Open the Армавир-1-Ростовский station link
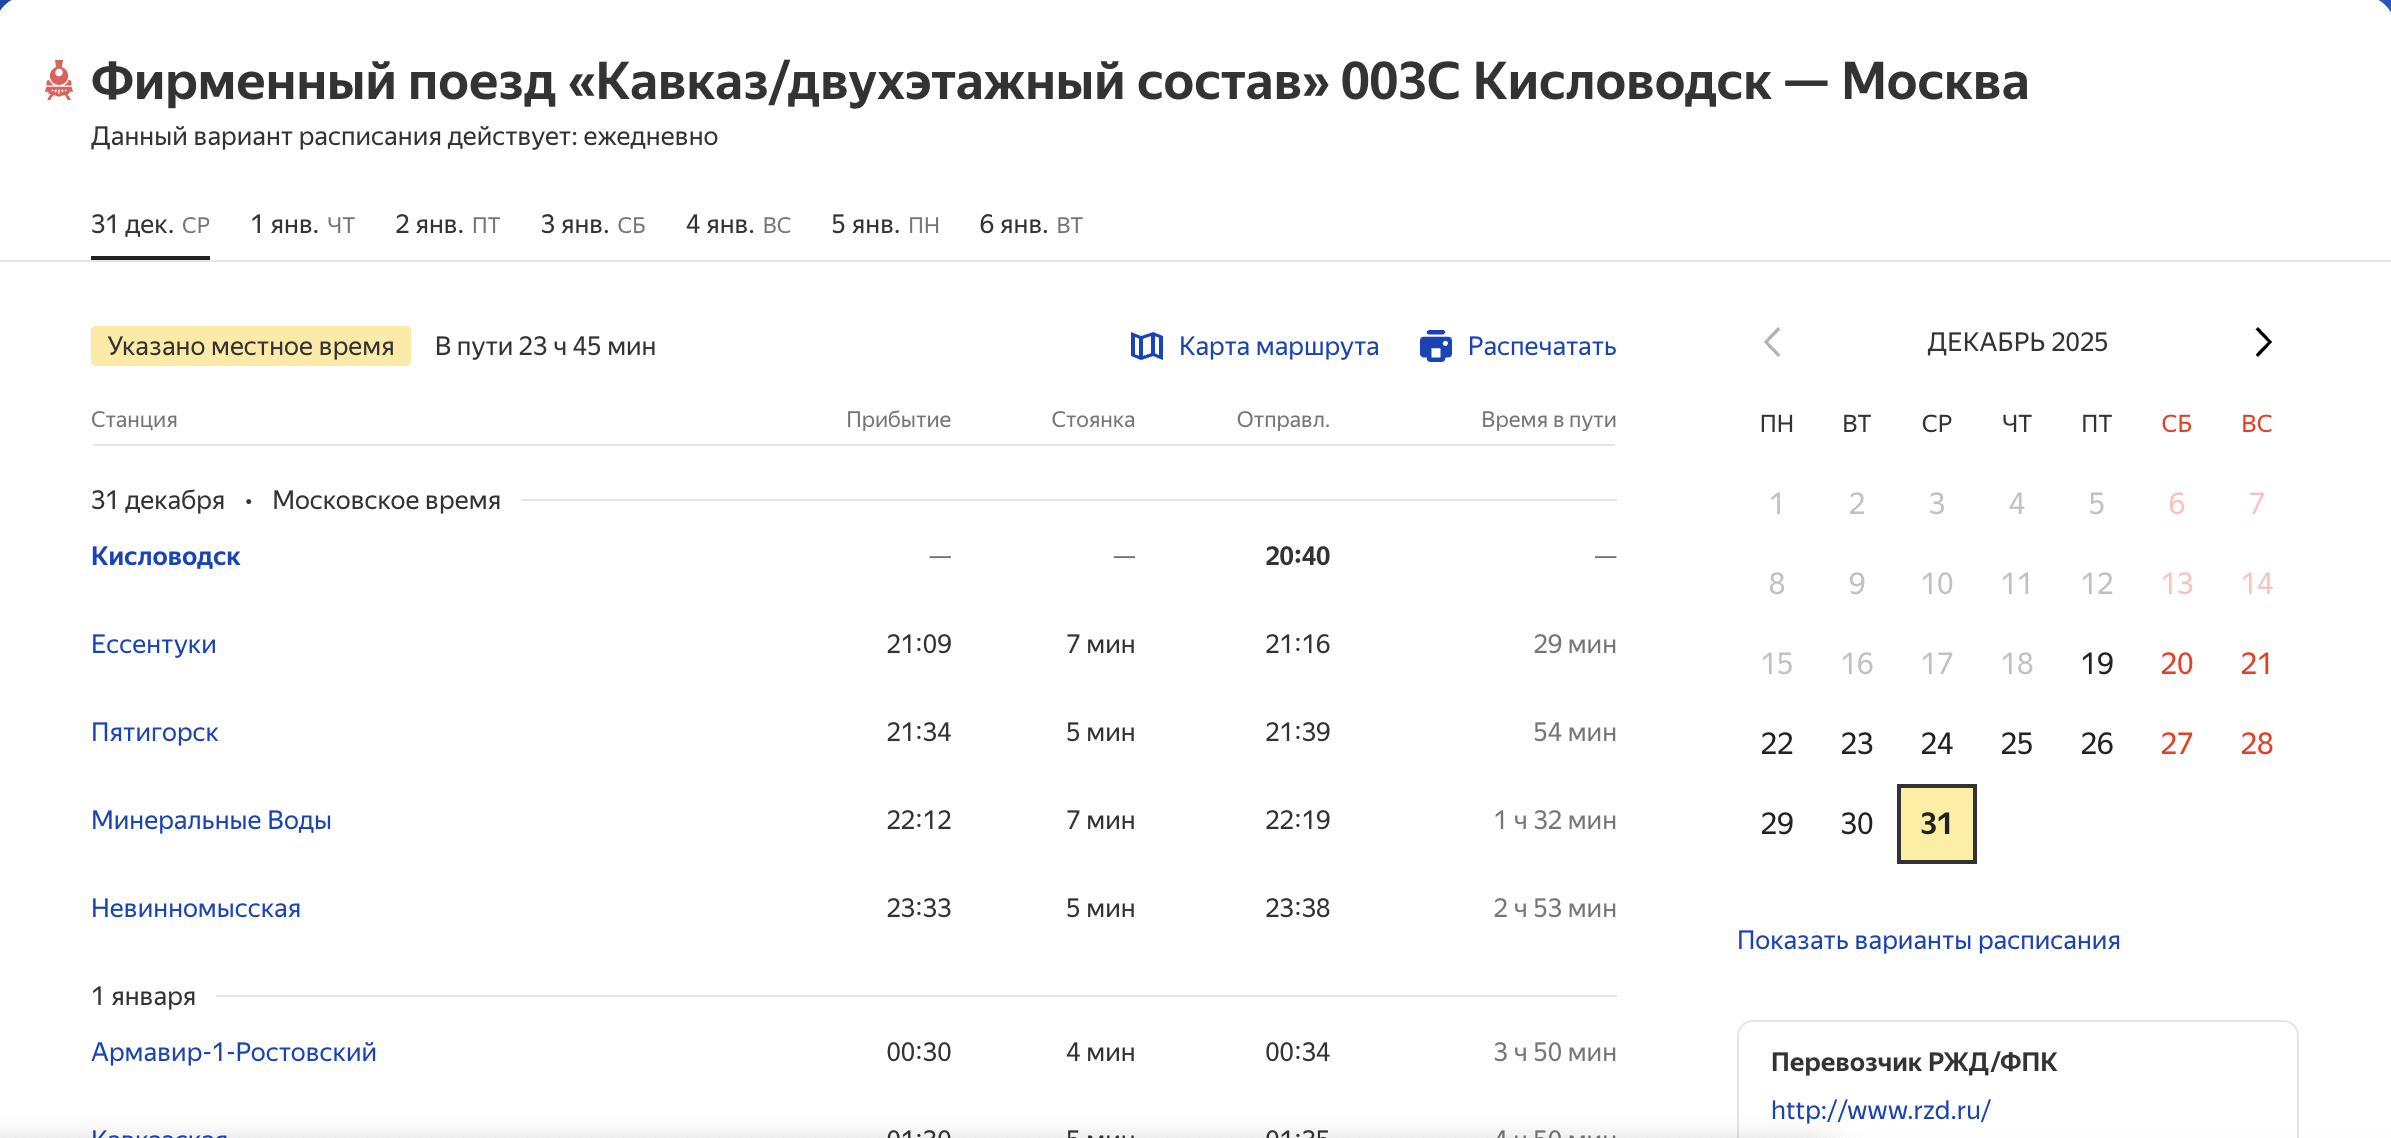 233,1052
